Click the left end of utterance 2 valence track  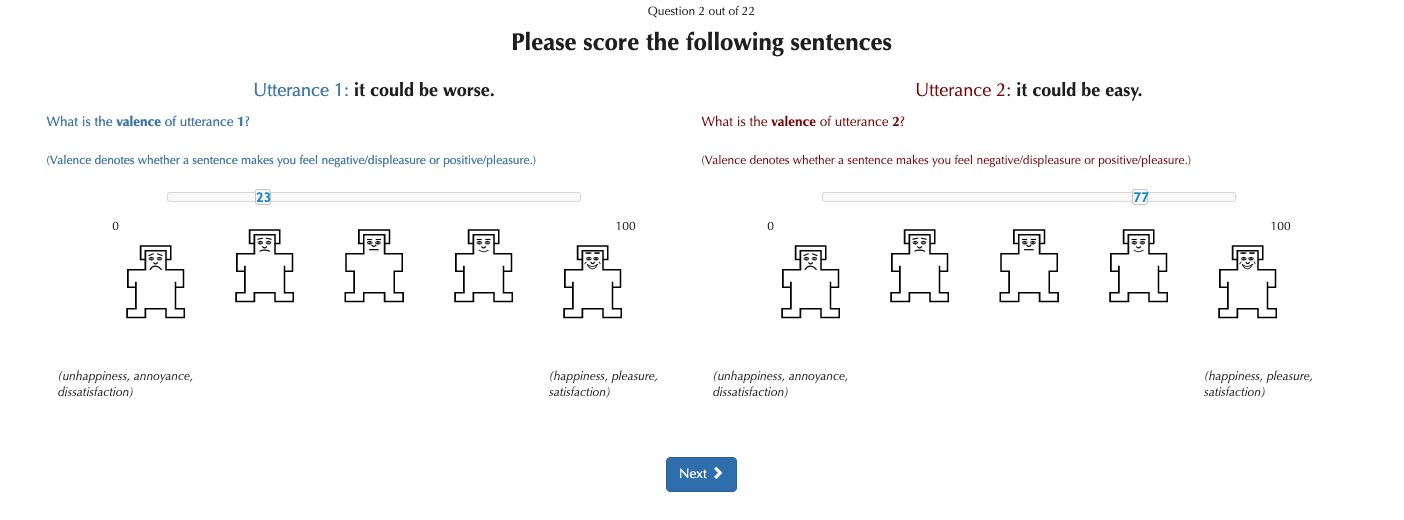pyautogui.click(x=826, y=197)
